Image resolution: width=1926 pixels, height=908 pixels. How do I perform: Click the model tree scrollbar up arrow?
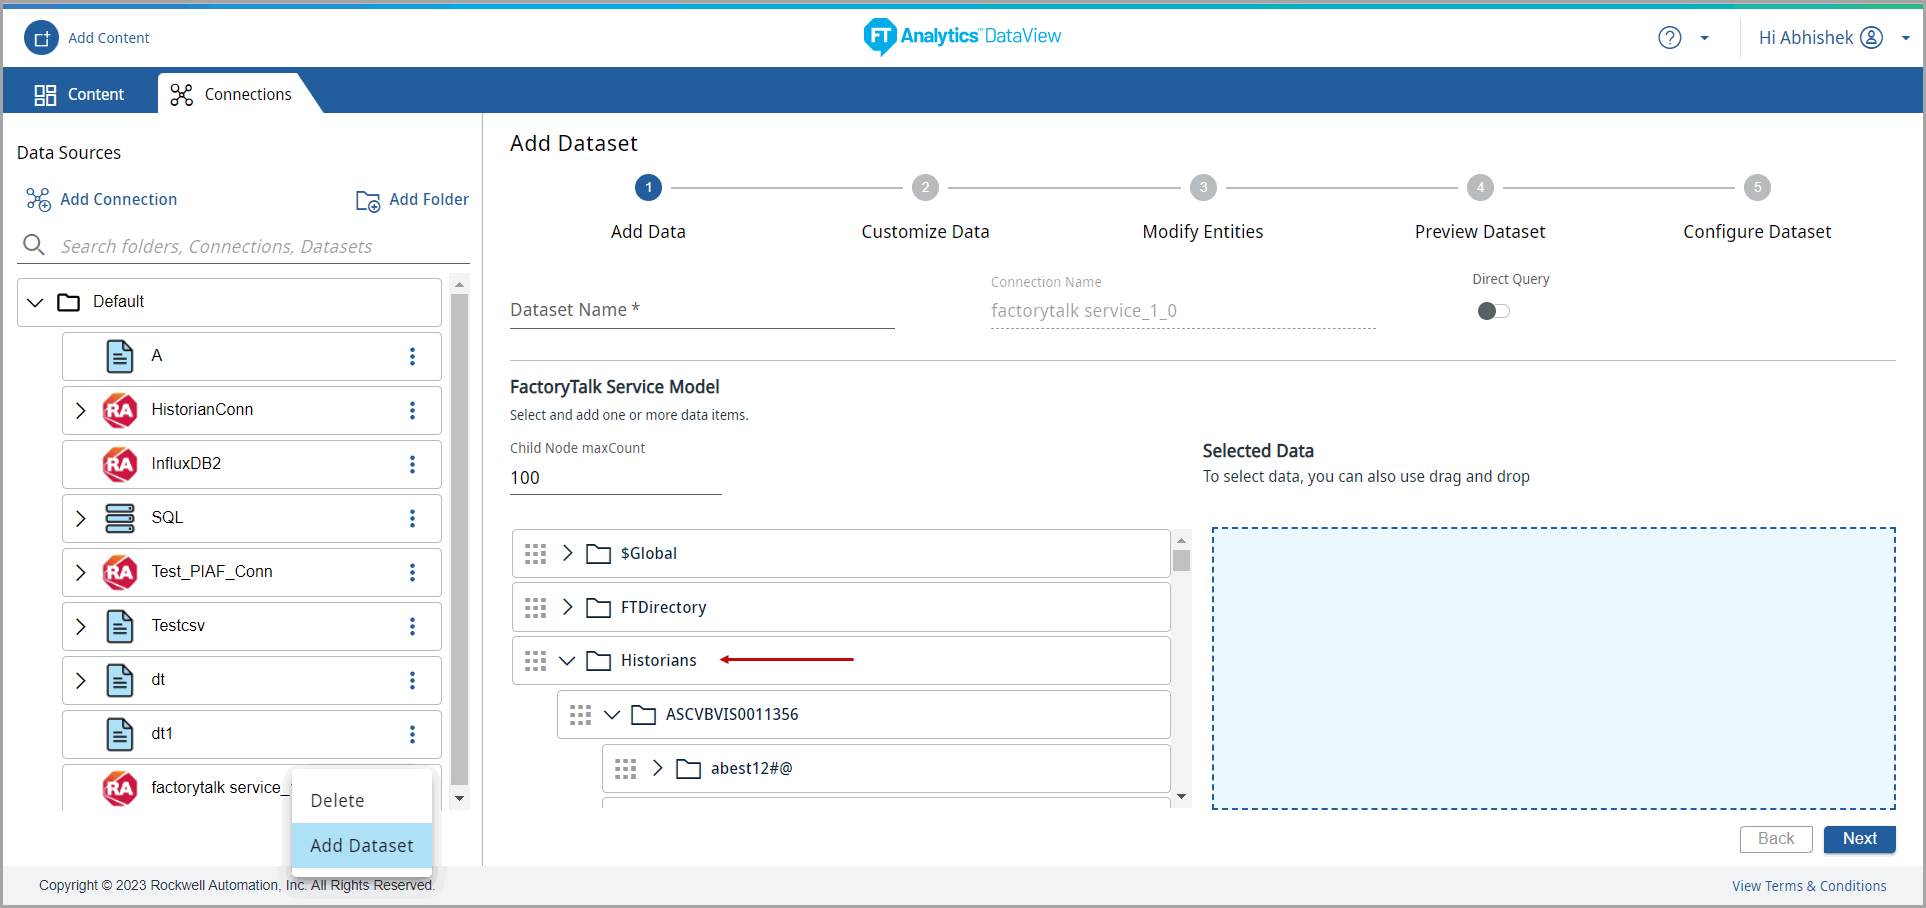coord(1182,540)
